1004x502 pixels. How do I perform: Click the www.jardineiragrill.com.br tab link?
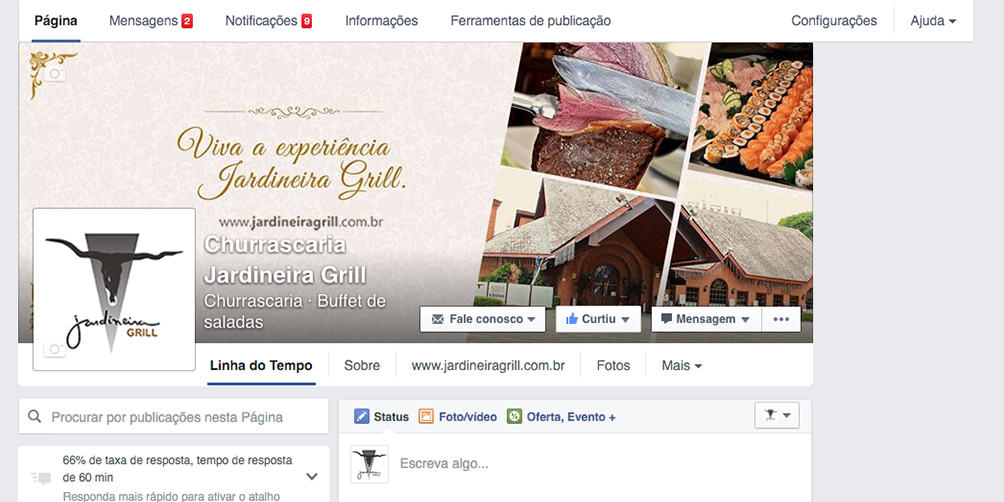(488, 366)
